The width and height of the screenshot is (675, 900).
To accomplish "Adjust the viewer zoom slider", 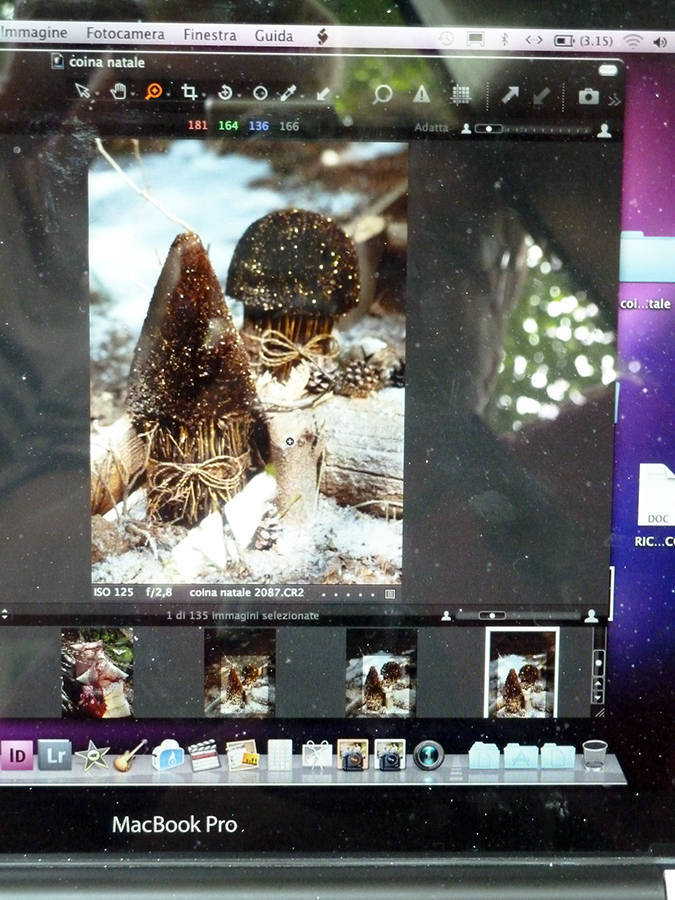I will click(x=487, y=129).
